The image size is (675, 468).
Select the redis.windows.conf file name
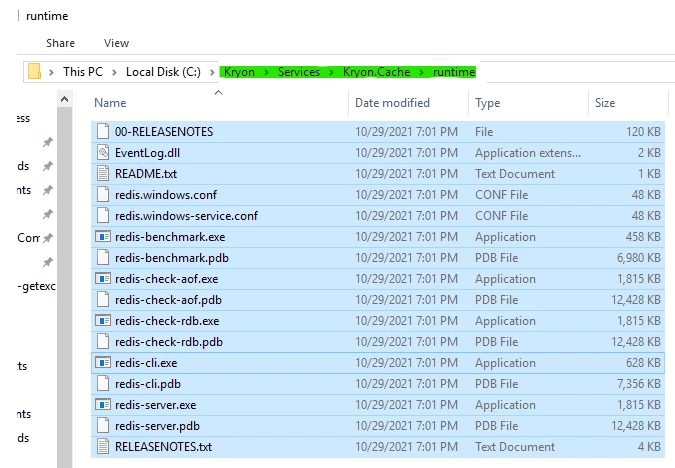(166, 195)
